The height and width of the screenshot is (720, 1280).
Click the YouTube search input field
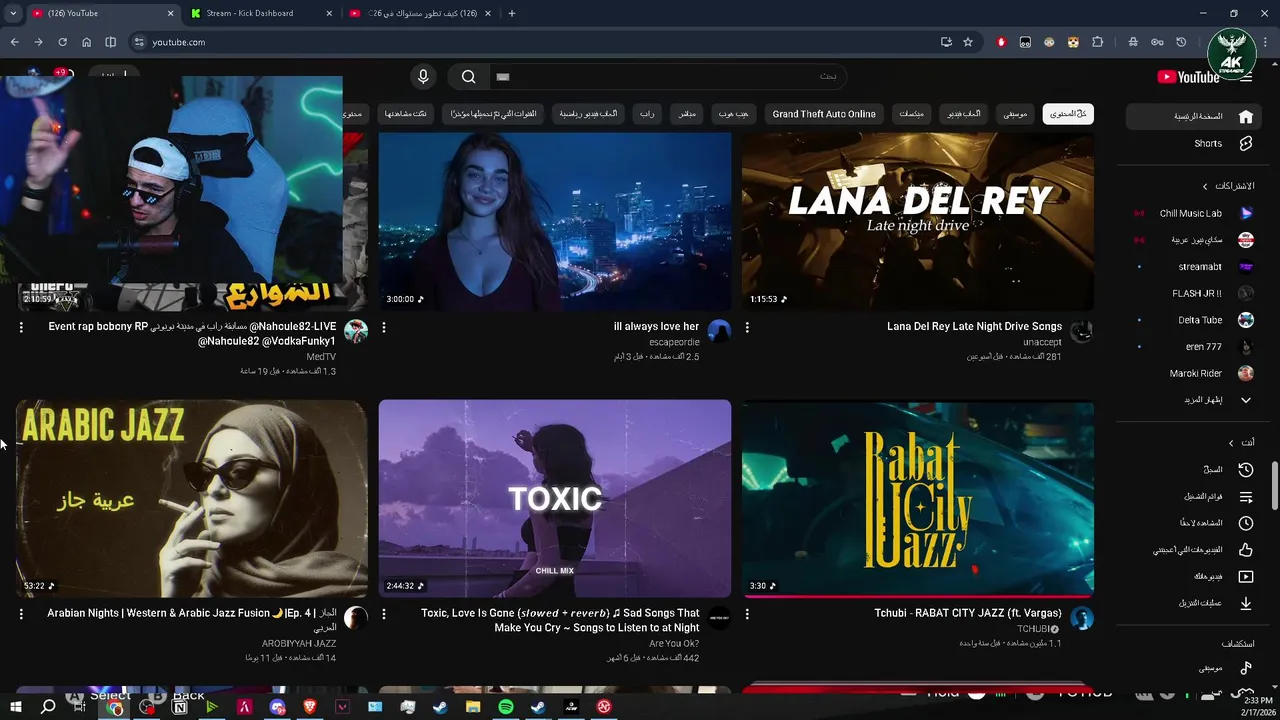668,77
